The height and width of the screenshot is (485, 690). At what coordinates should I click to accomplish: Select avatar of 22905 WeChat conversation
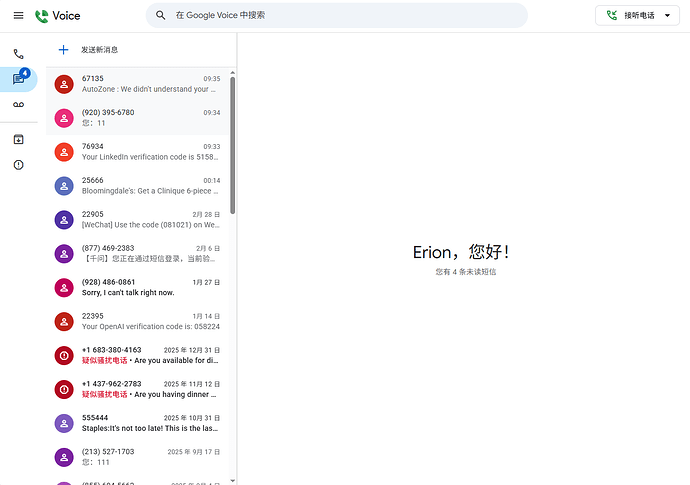[64, 220]
